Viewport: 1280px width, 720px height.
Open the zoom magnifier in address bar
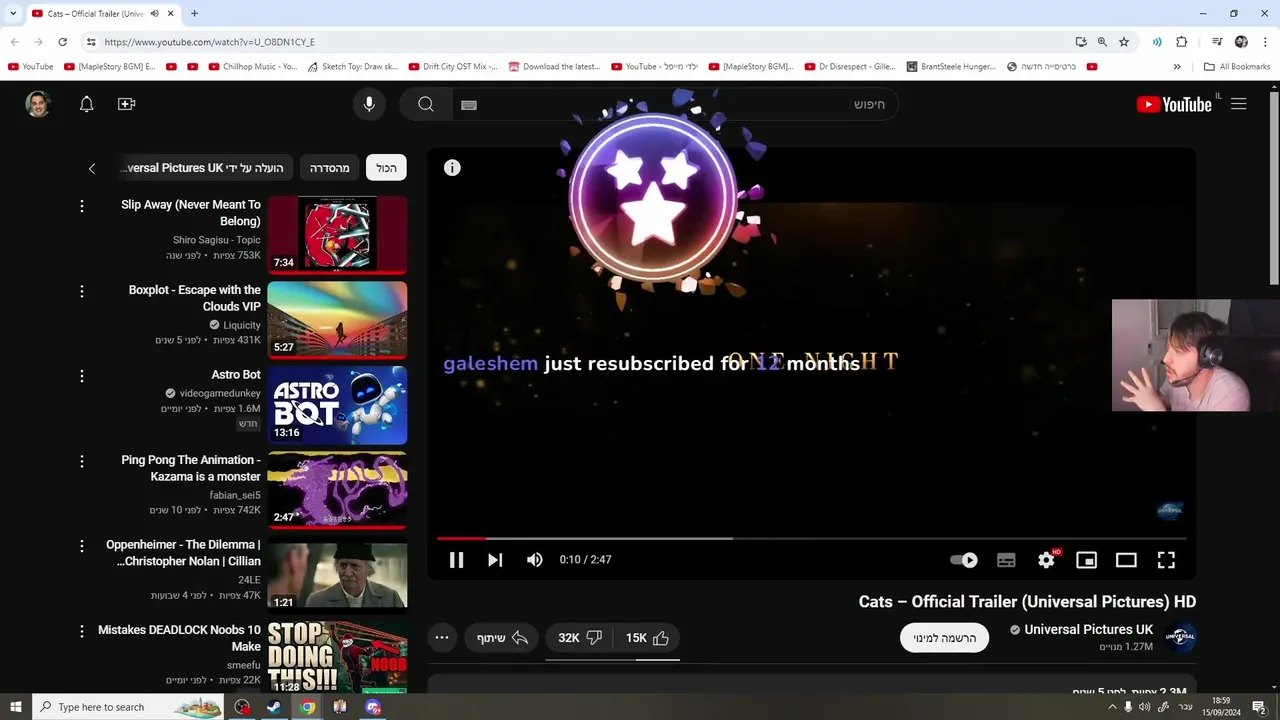click(x=1102, y=42)
